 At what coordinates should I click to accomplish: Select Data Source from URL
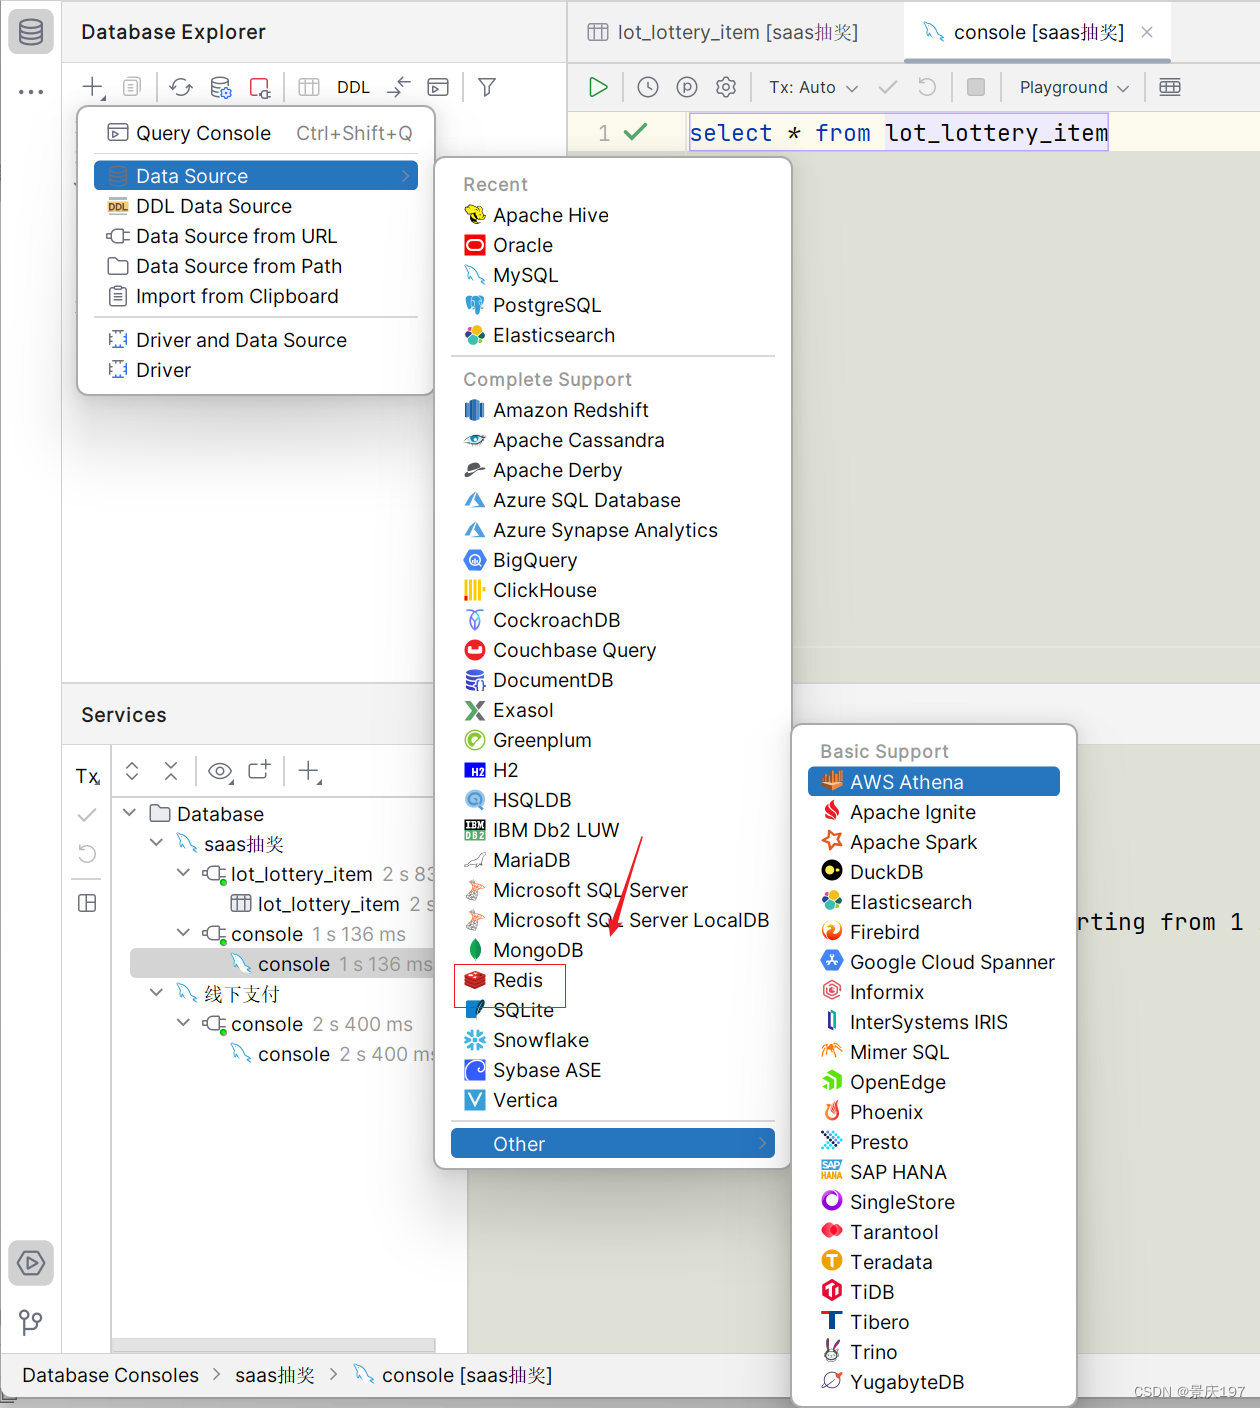pos(256,236)
